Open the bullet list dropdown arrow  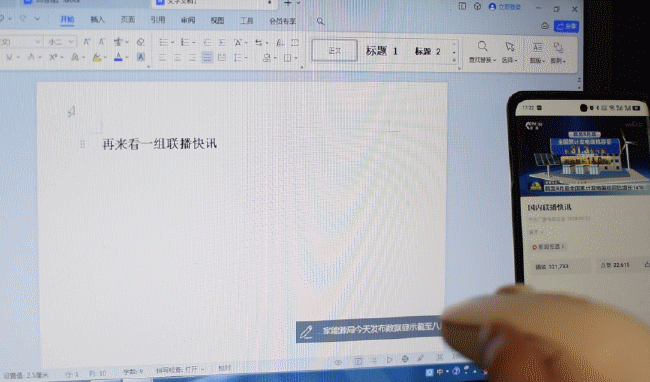coord(172,43)
